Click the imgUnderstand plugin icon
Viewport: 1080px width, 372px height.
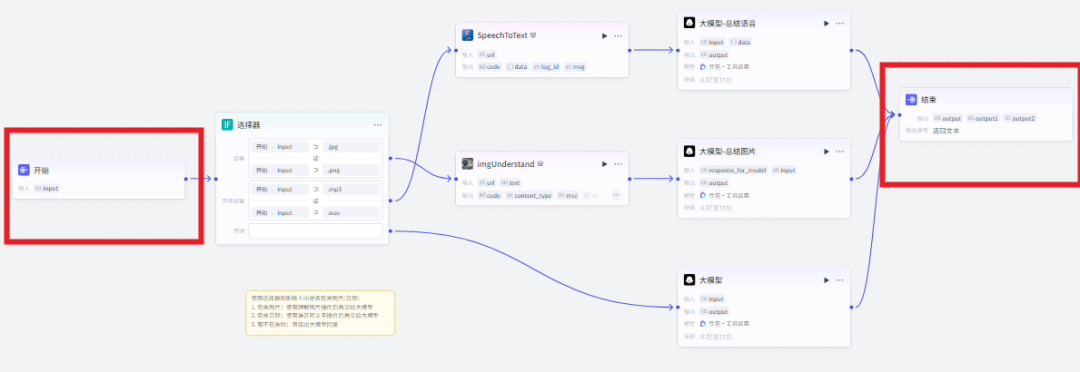(x=467, y=164)
